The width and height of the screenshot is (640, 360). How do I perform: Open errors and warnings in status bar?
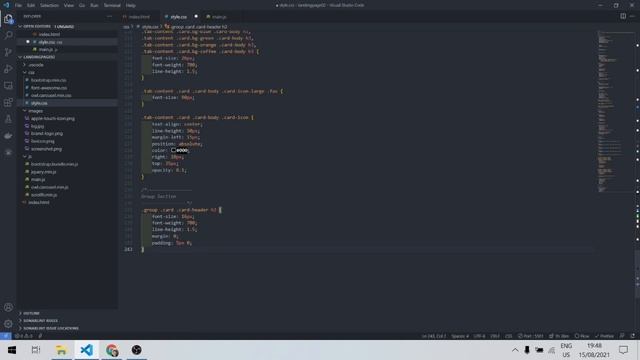[23, 336]
